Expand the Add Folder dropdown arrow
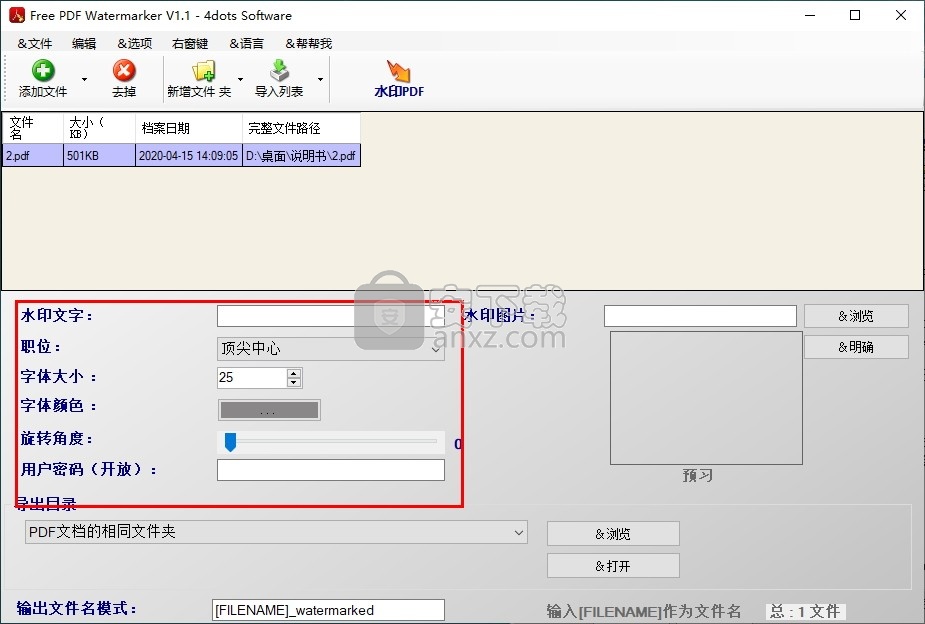Viewport: 925px width, 624px height. 240,79
